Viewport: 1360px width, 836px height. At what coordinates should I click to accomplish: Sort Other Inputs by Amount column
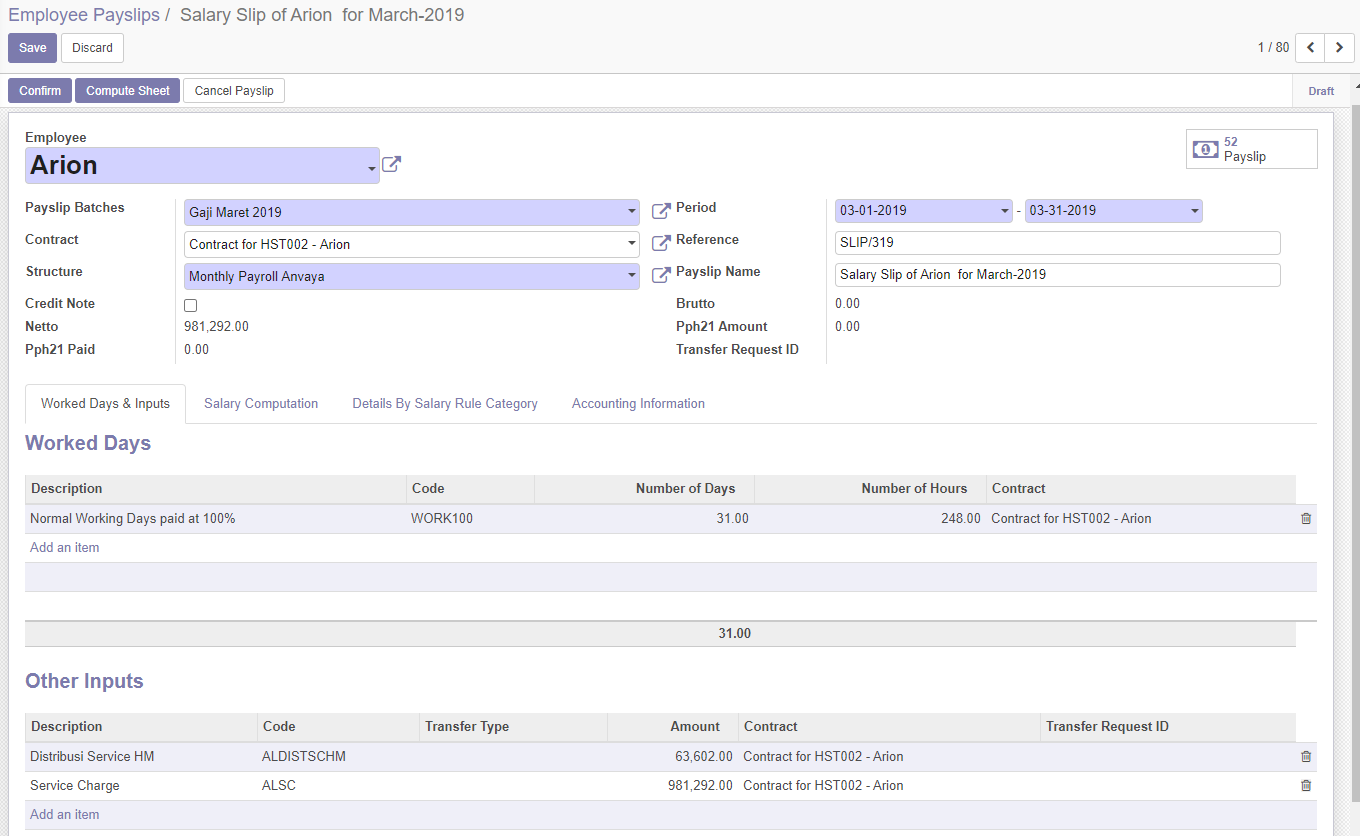coord(673,727)
